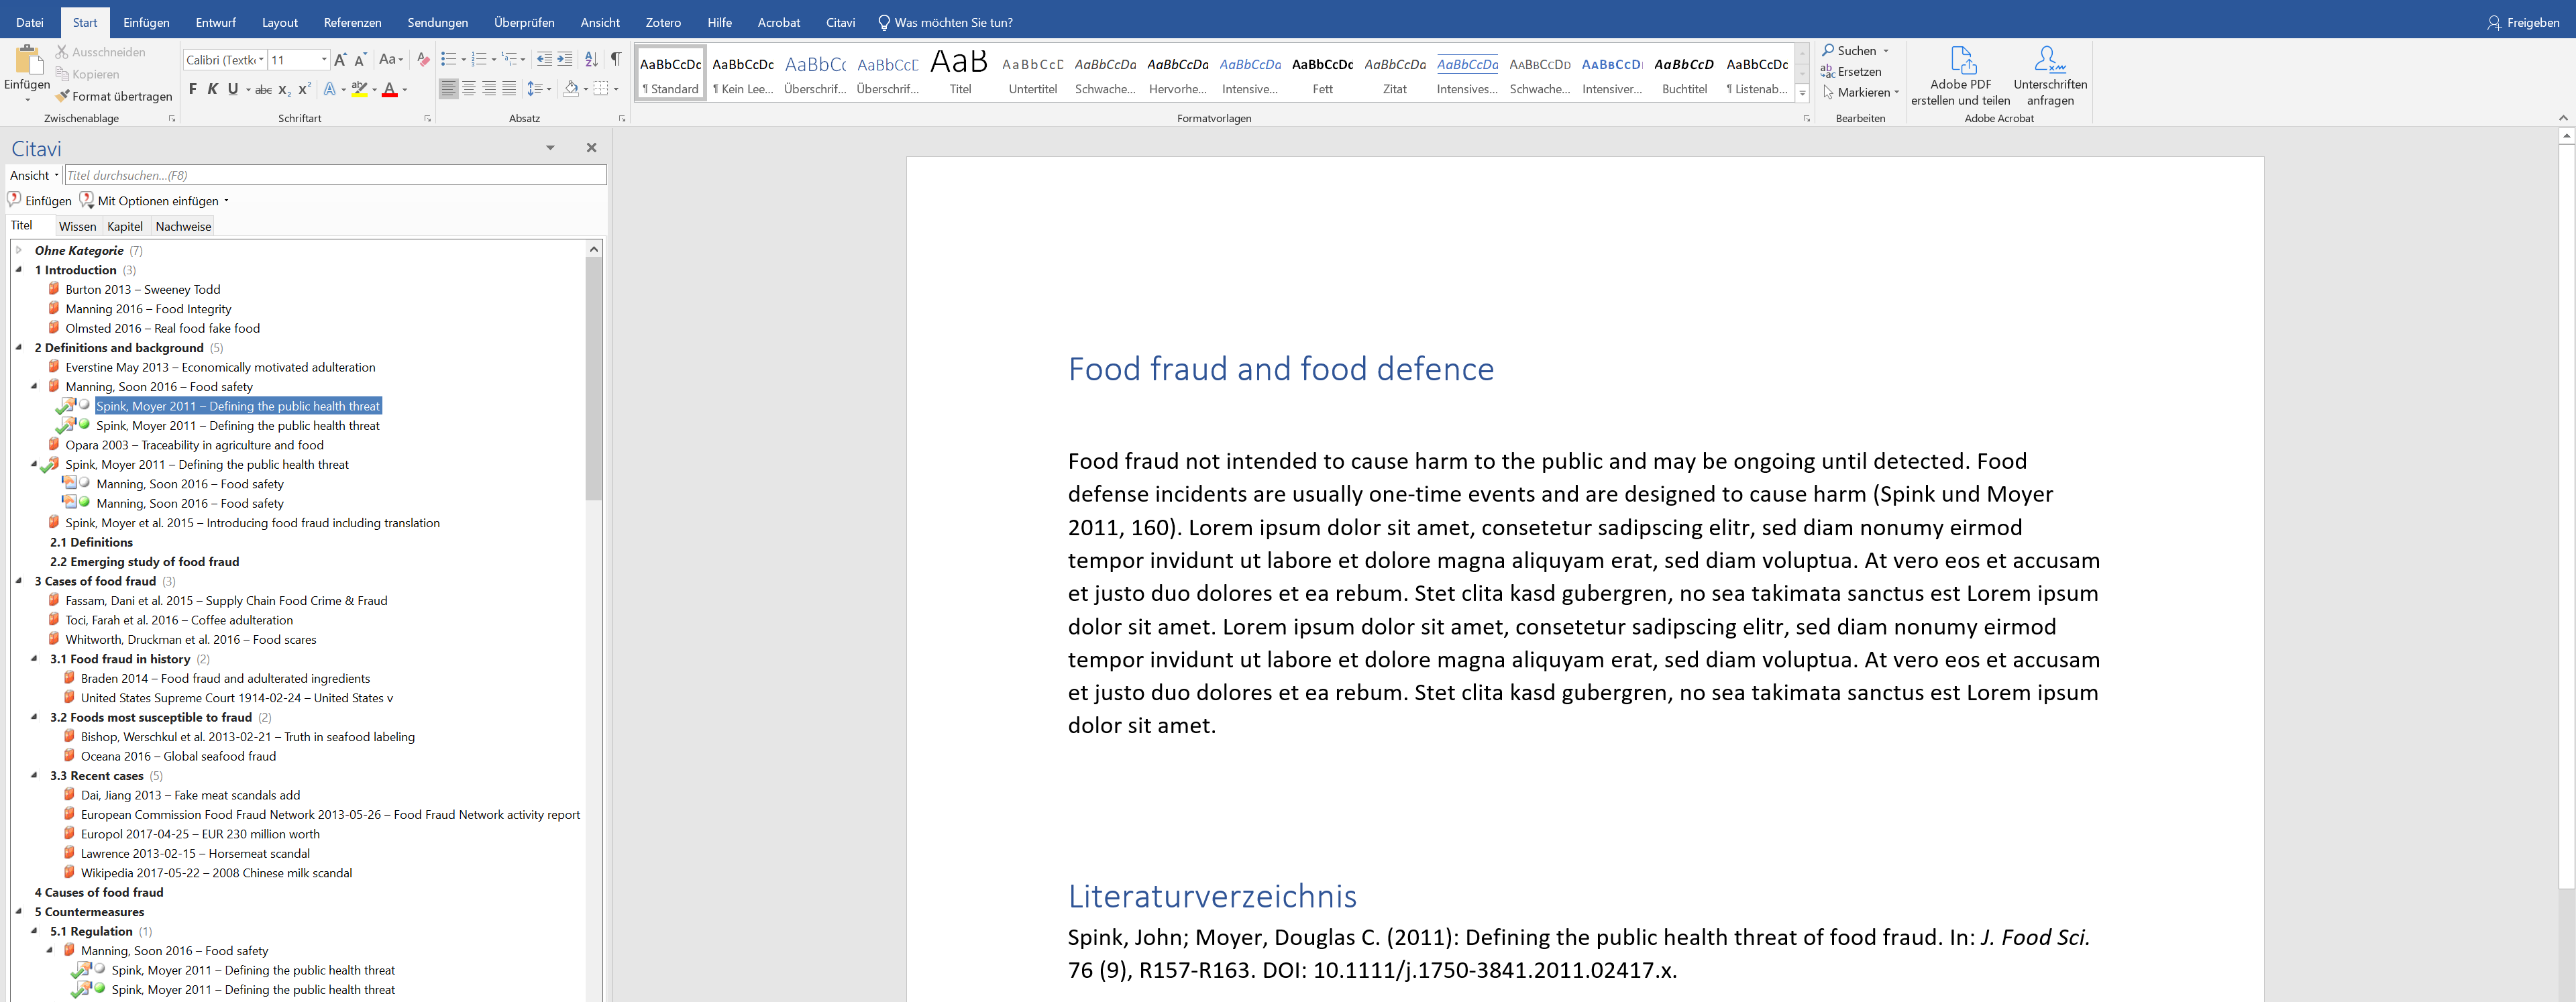Apply the Standard style
The height and width of the screenshot is (1002, 2576).
click(x=670, y=73)
